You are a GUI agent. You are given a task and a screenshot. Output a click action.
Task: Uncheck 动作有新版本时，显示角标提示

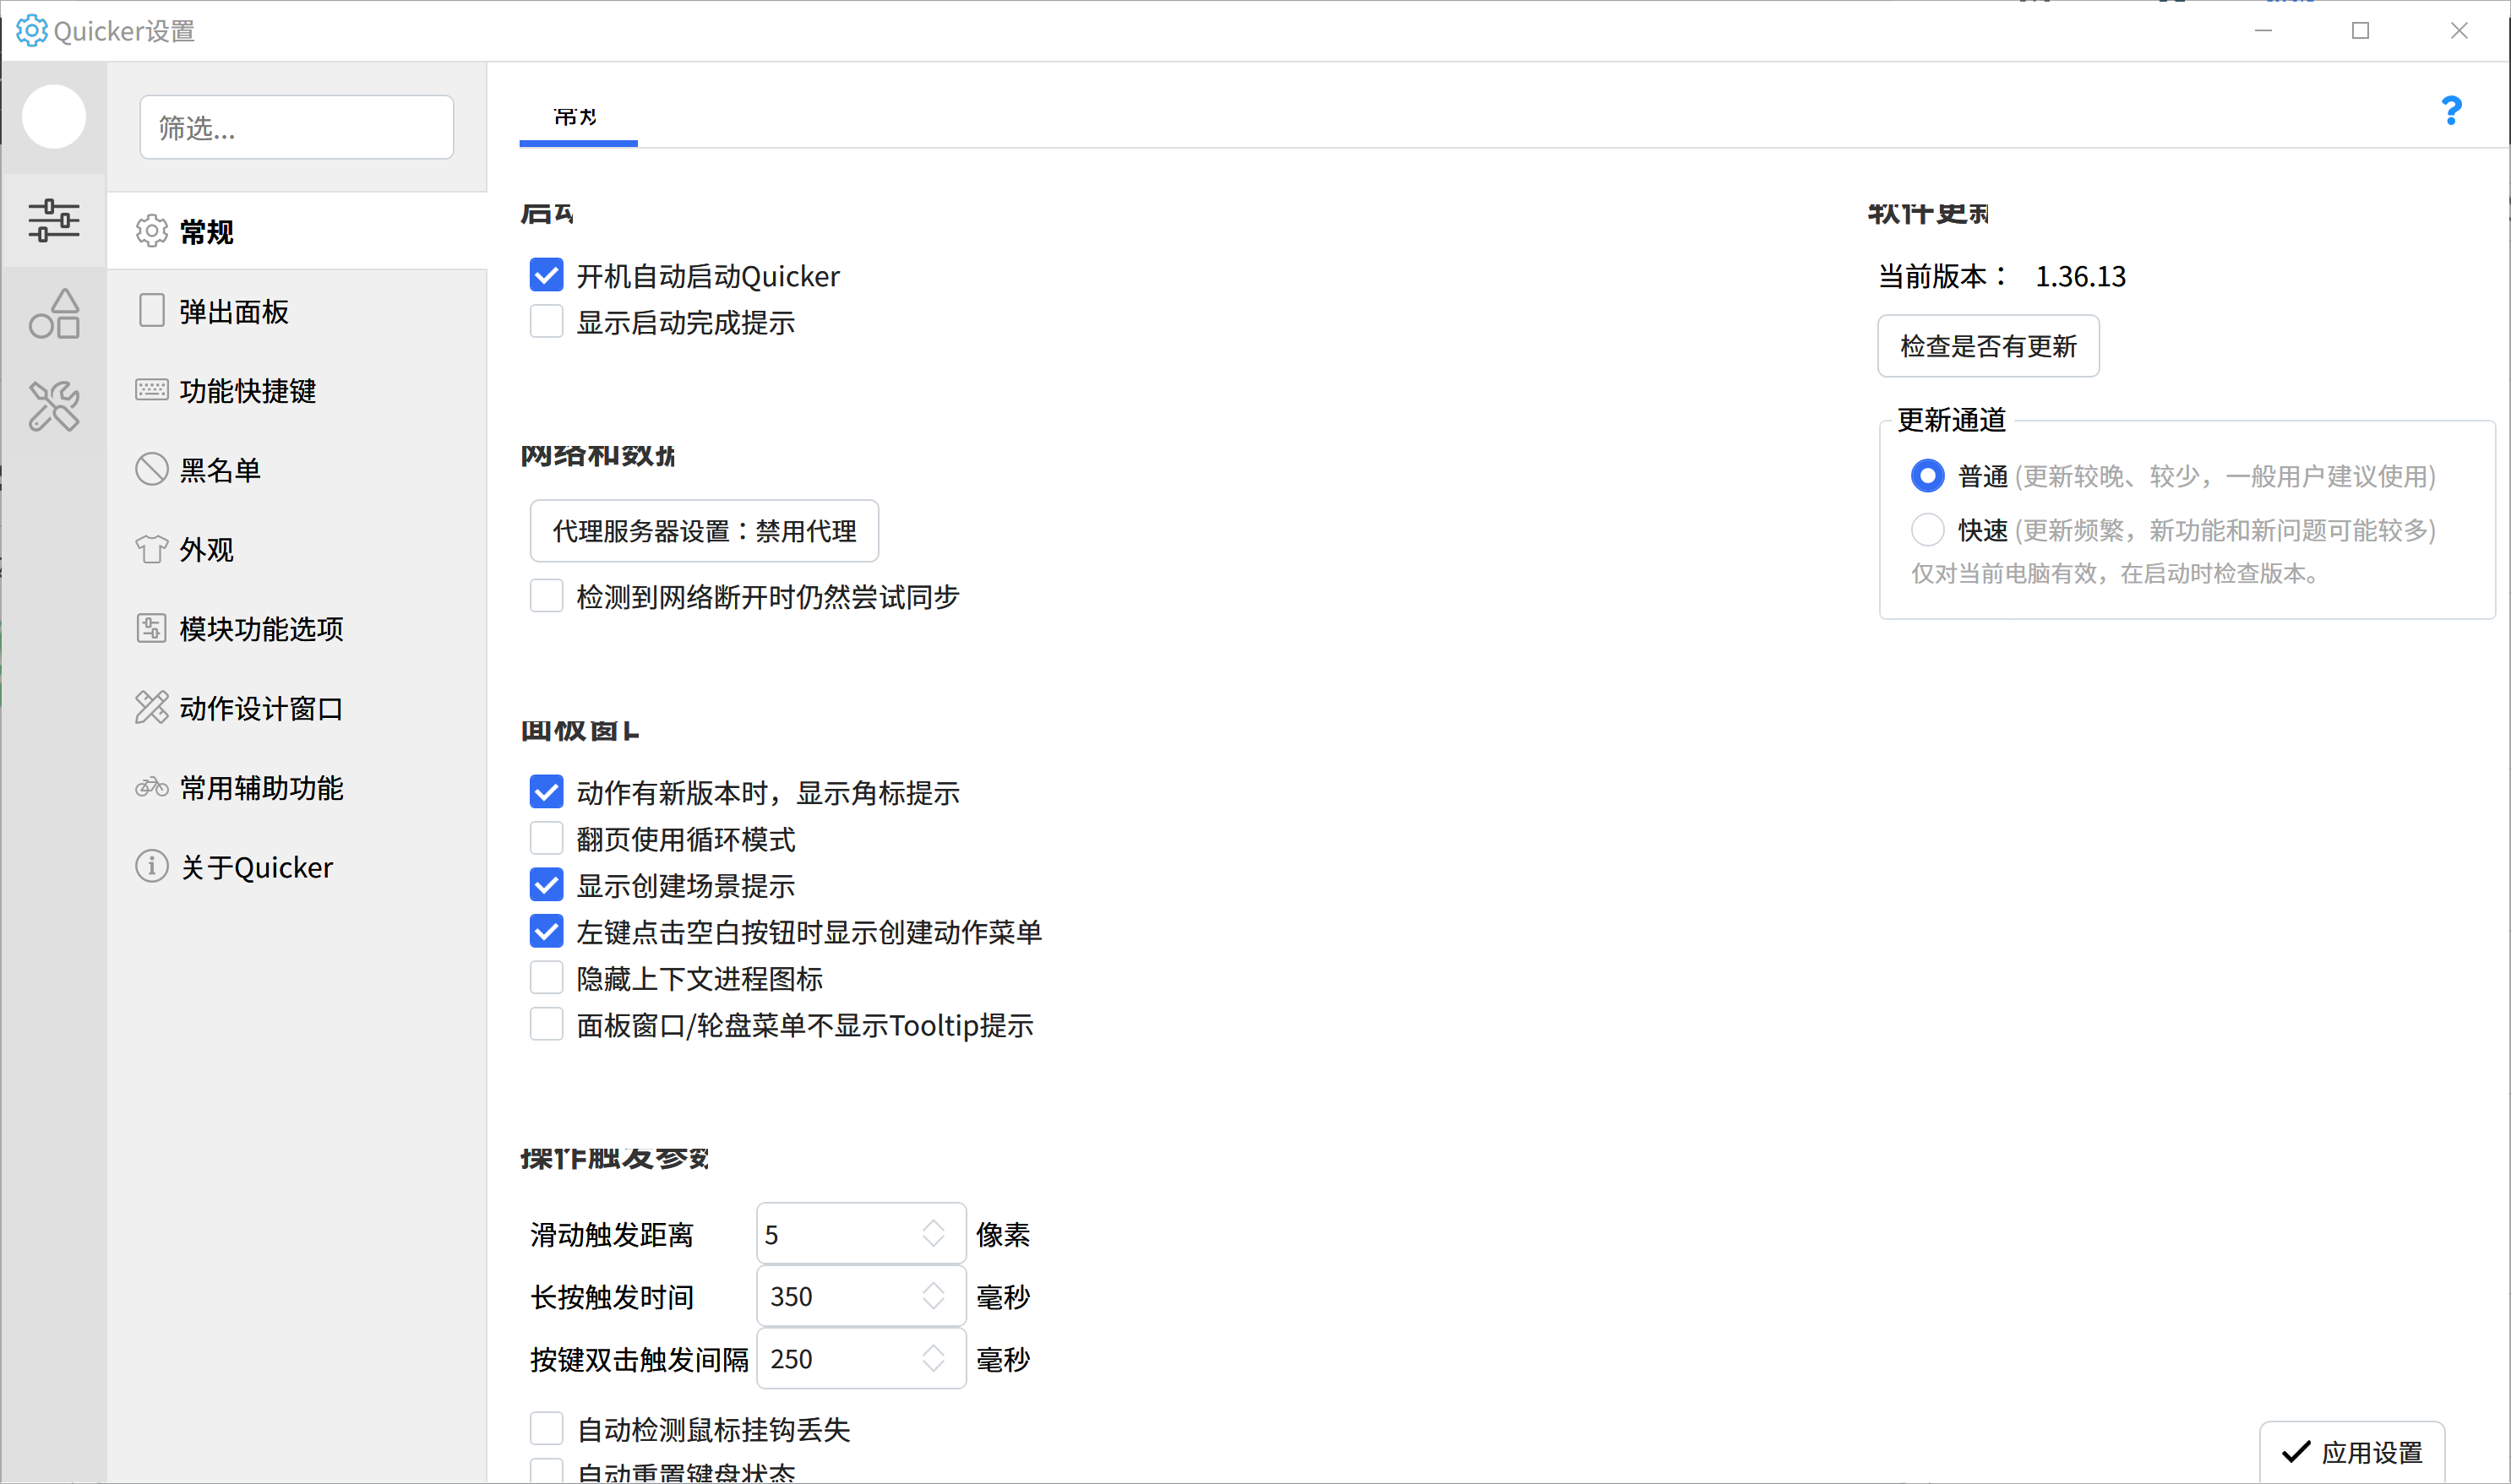546,792
